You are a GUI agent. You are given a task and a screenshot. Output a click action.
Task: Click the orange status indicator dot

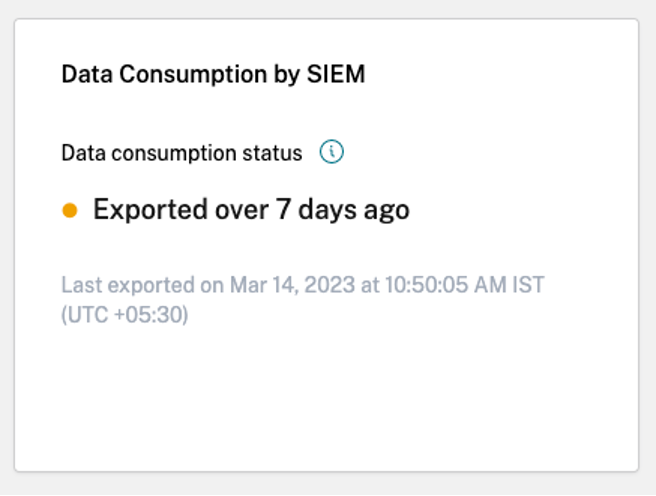pyautogui.click(x=70, y=211)
